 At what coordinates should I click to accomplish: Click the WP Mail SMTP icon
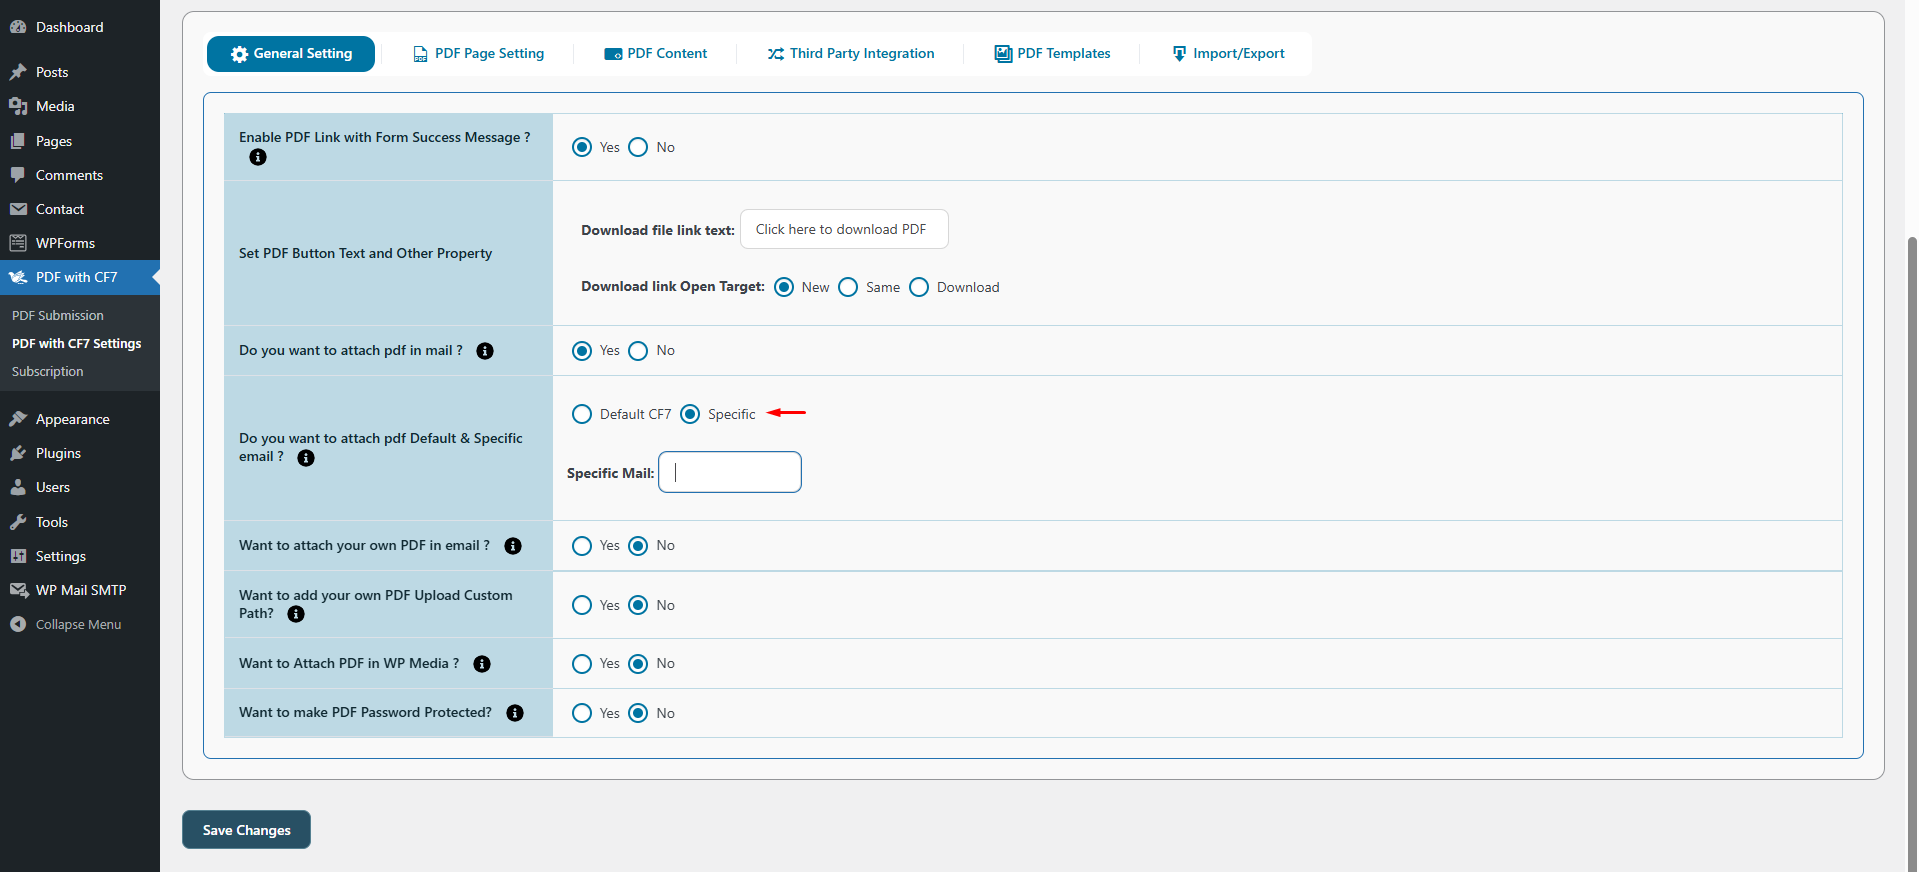click(18, 590)
